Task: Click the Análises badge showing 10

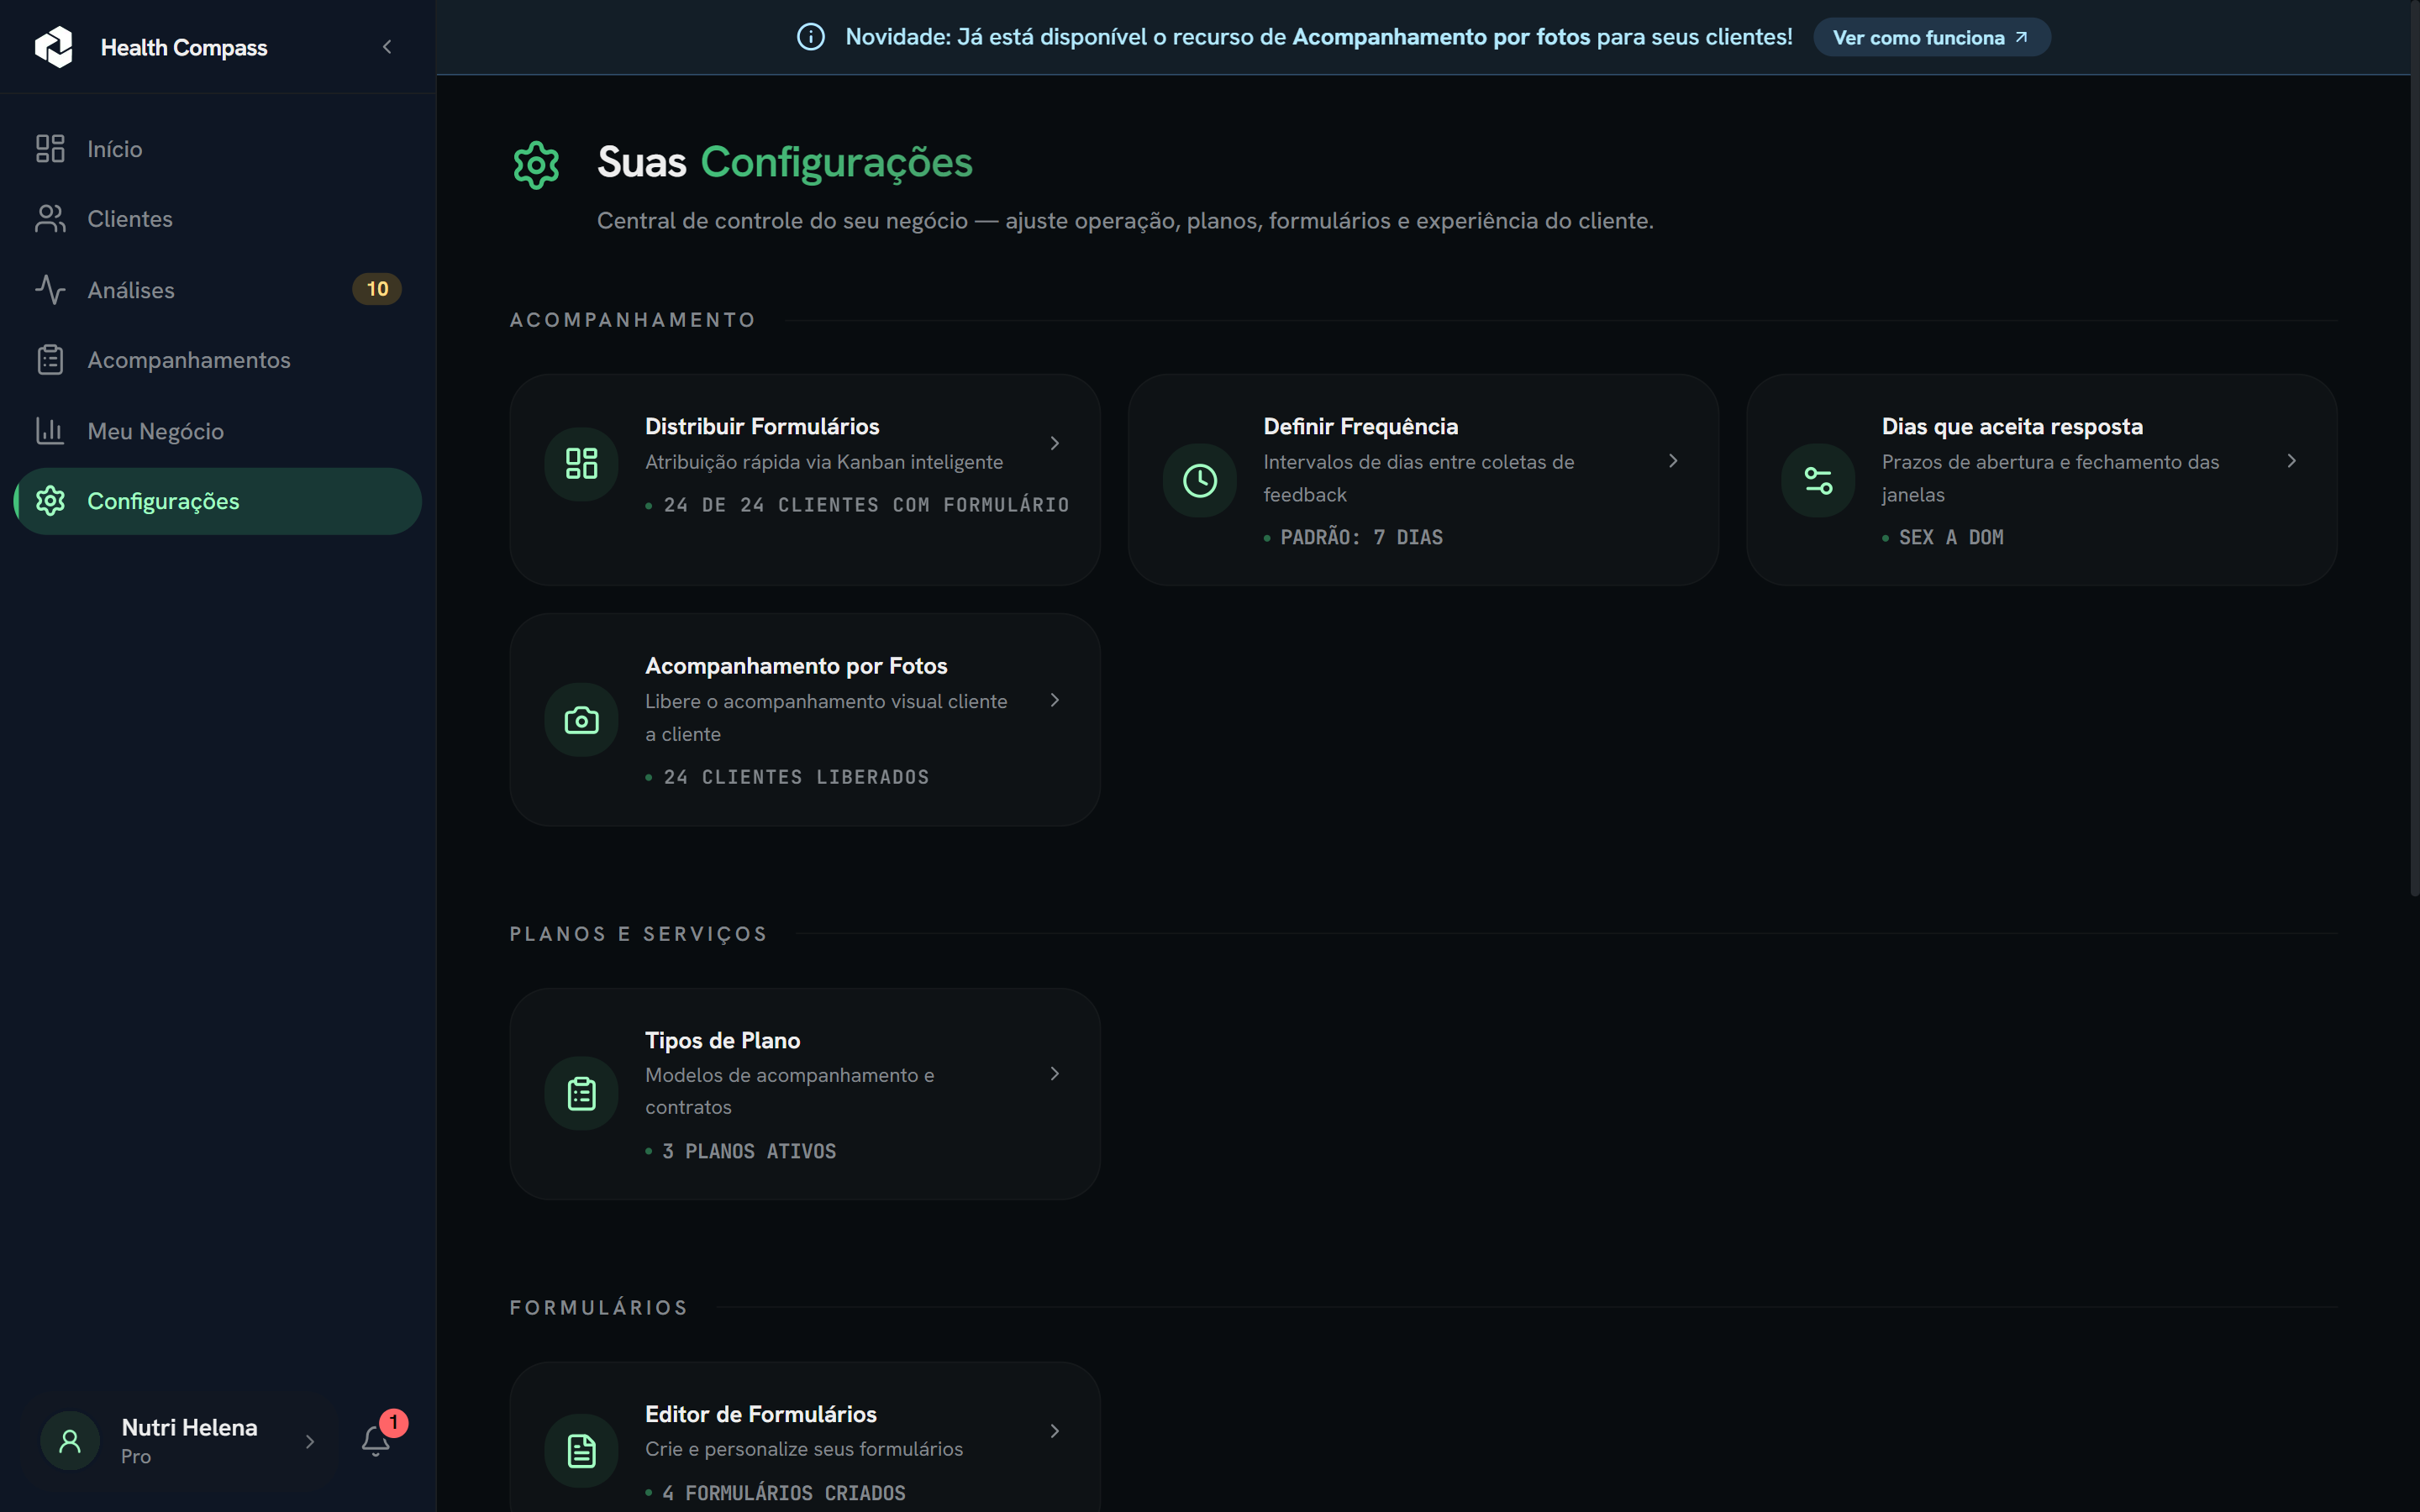Action: click(x=377, y=289)
